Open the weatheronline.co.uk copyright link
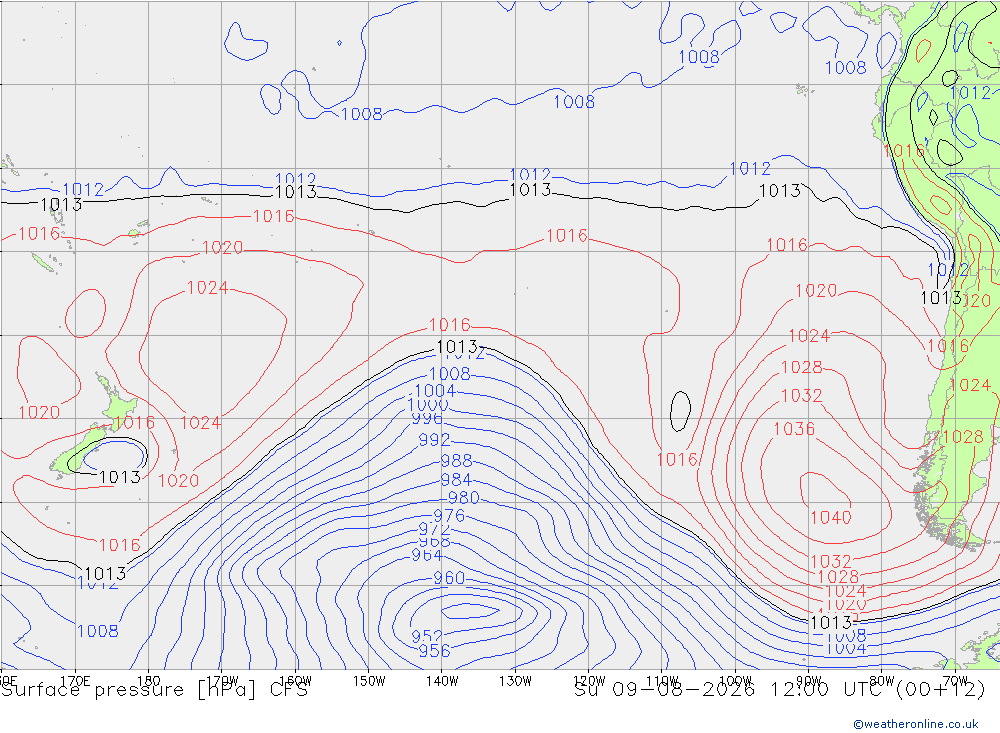This screenshot has height=733, width=1000. coord(916,724)
